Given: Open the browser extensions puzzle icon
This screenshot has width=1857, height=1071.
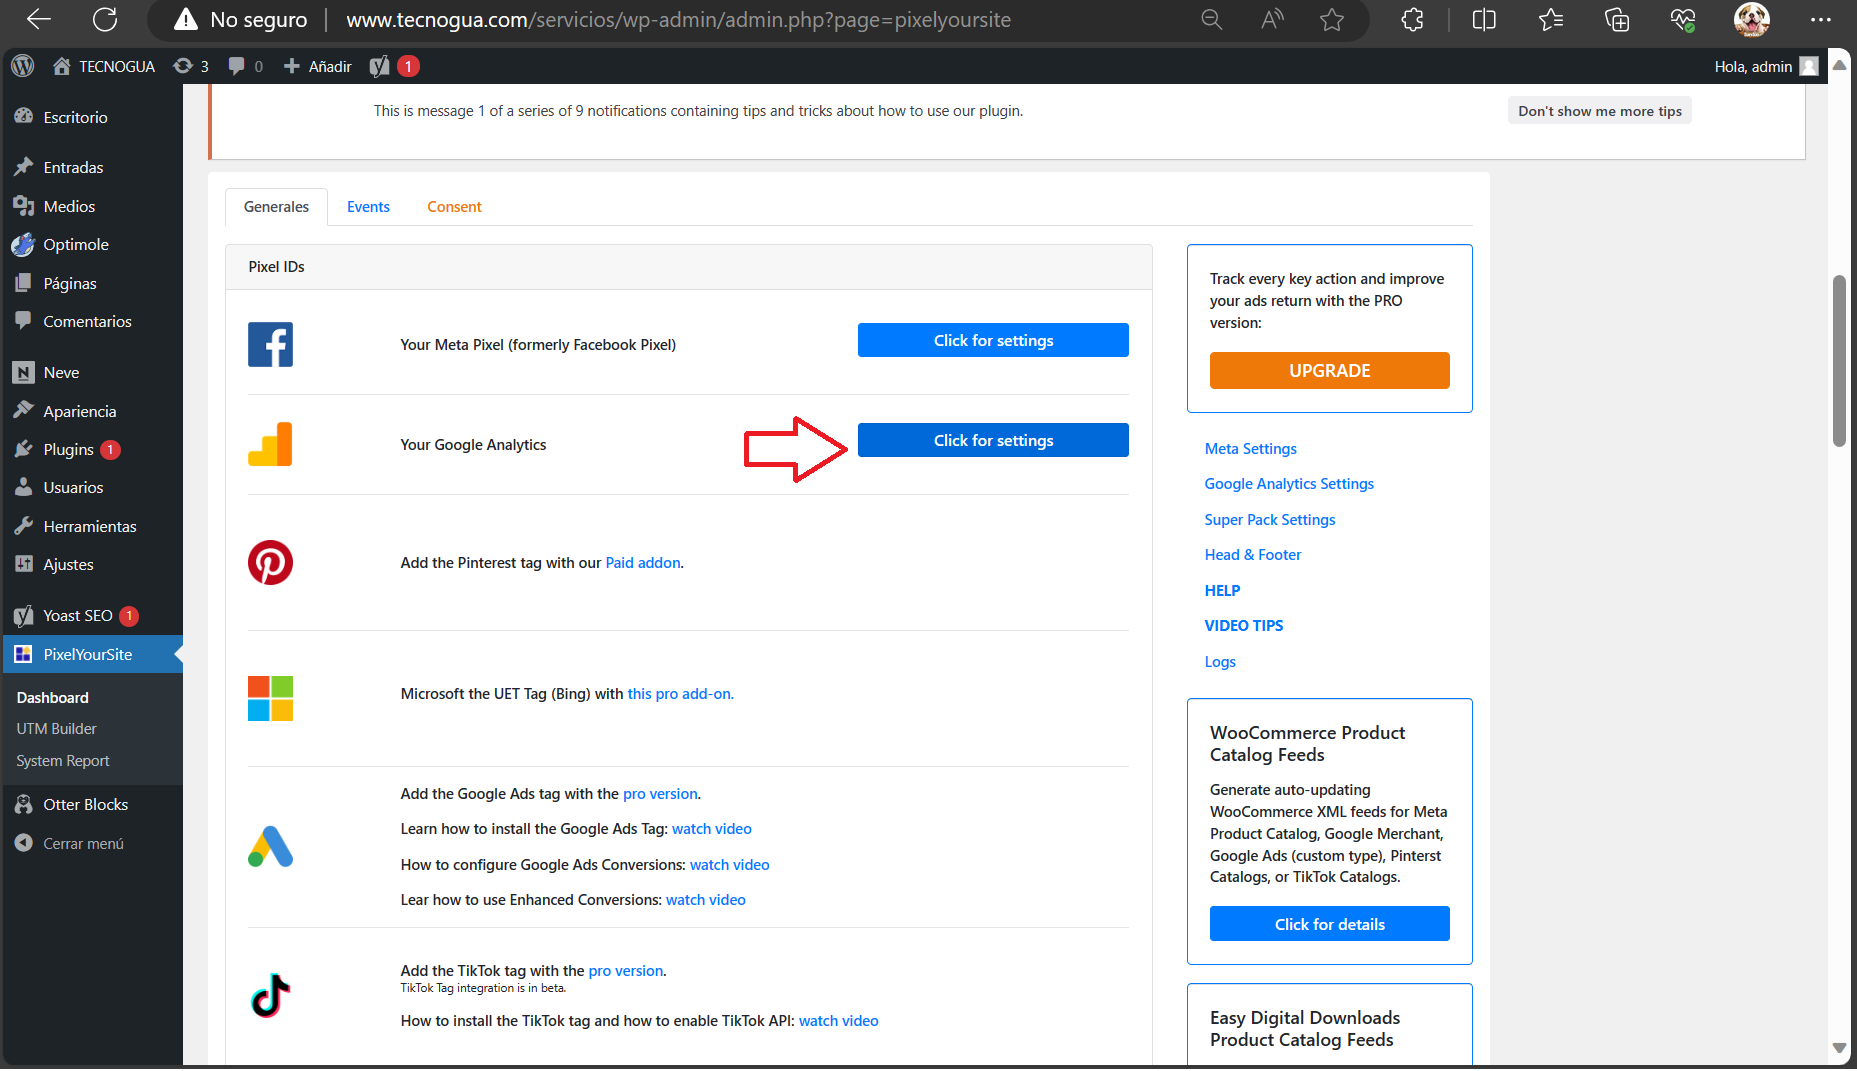Looking at the screenshot, I should pos(1412,19).
